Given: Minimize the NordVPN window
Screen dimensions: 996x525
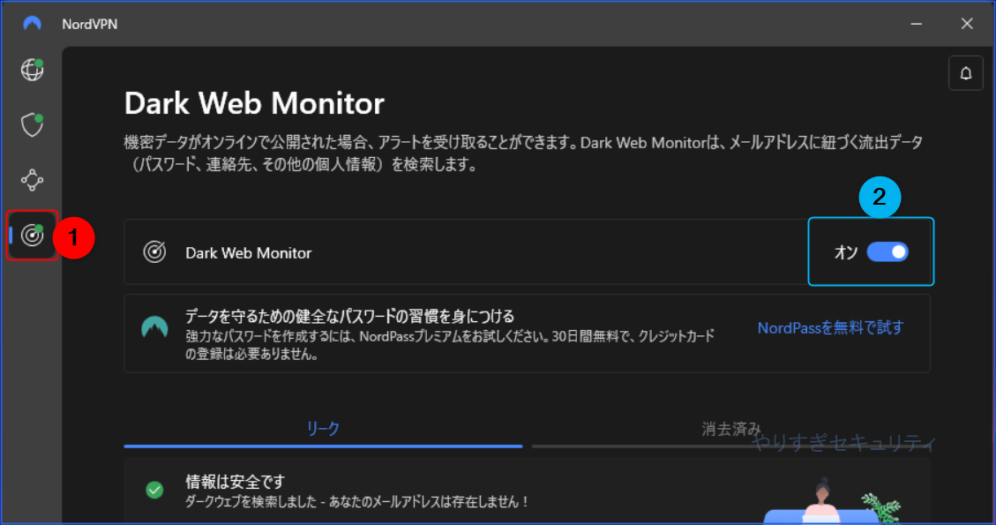Looking at the screenshot, I should coord(916,24).
